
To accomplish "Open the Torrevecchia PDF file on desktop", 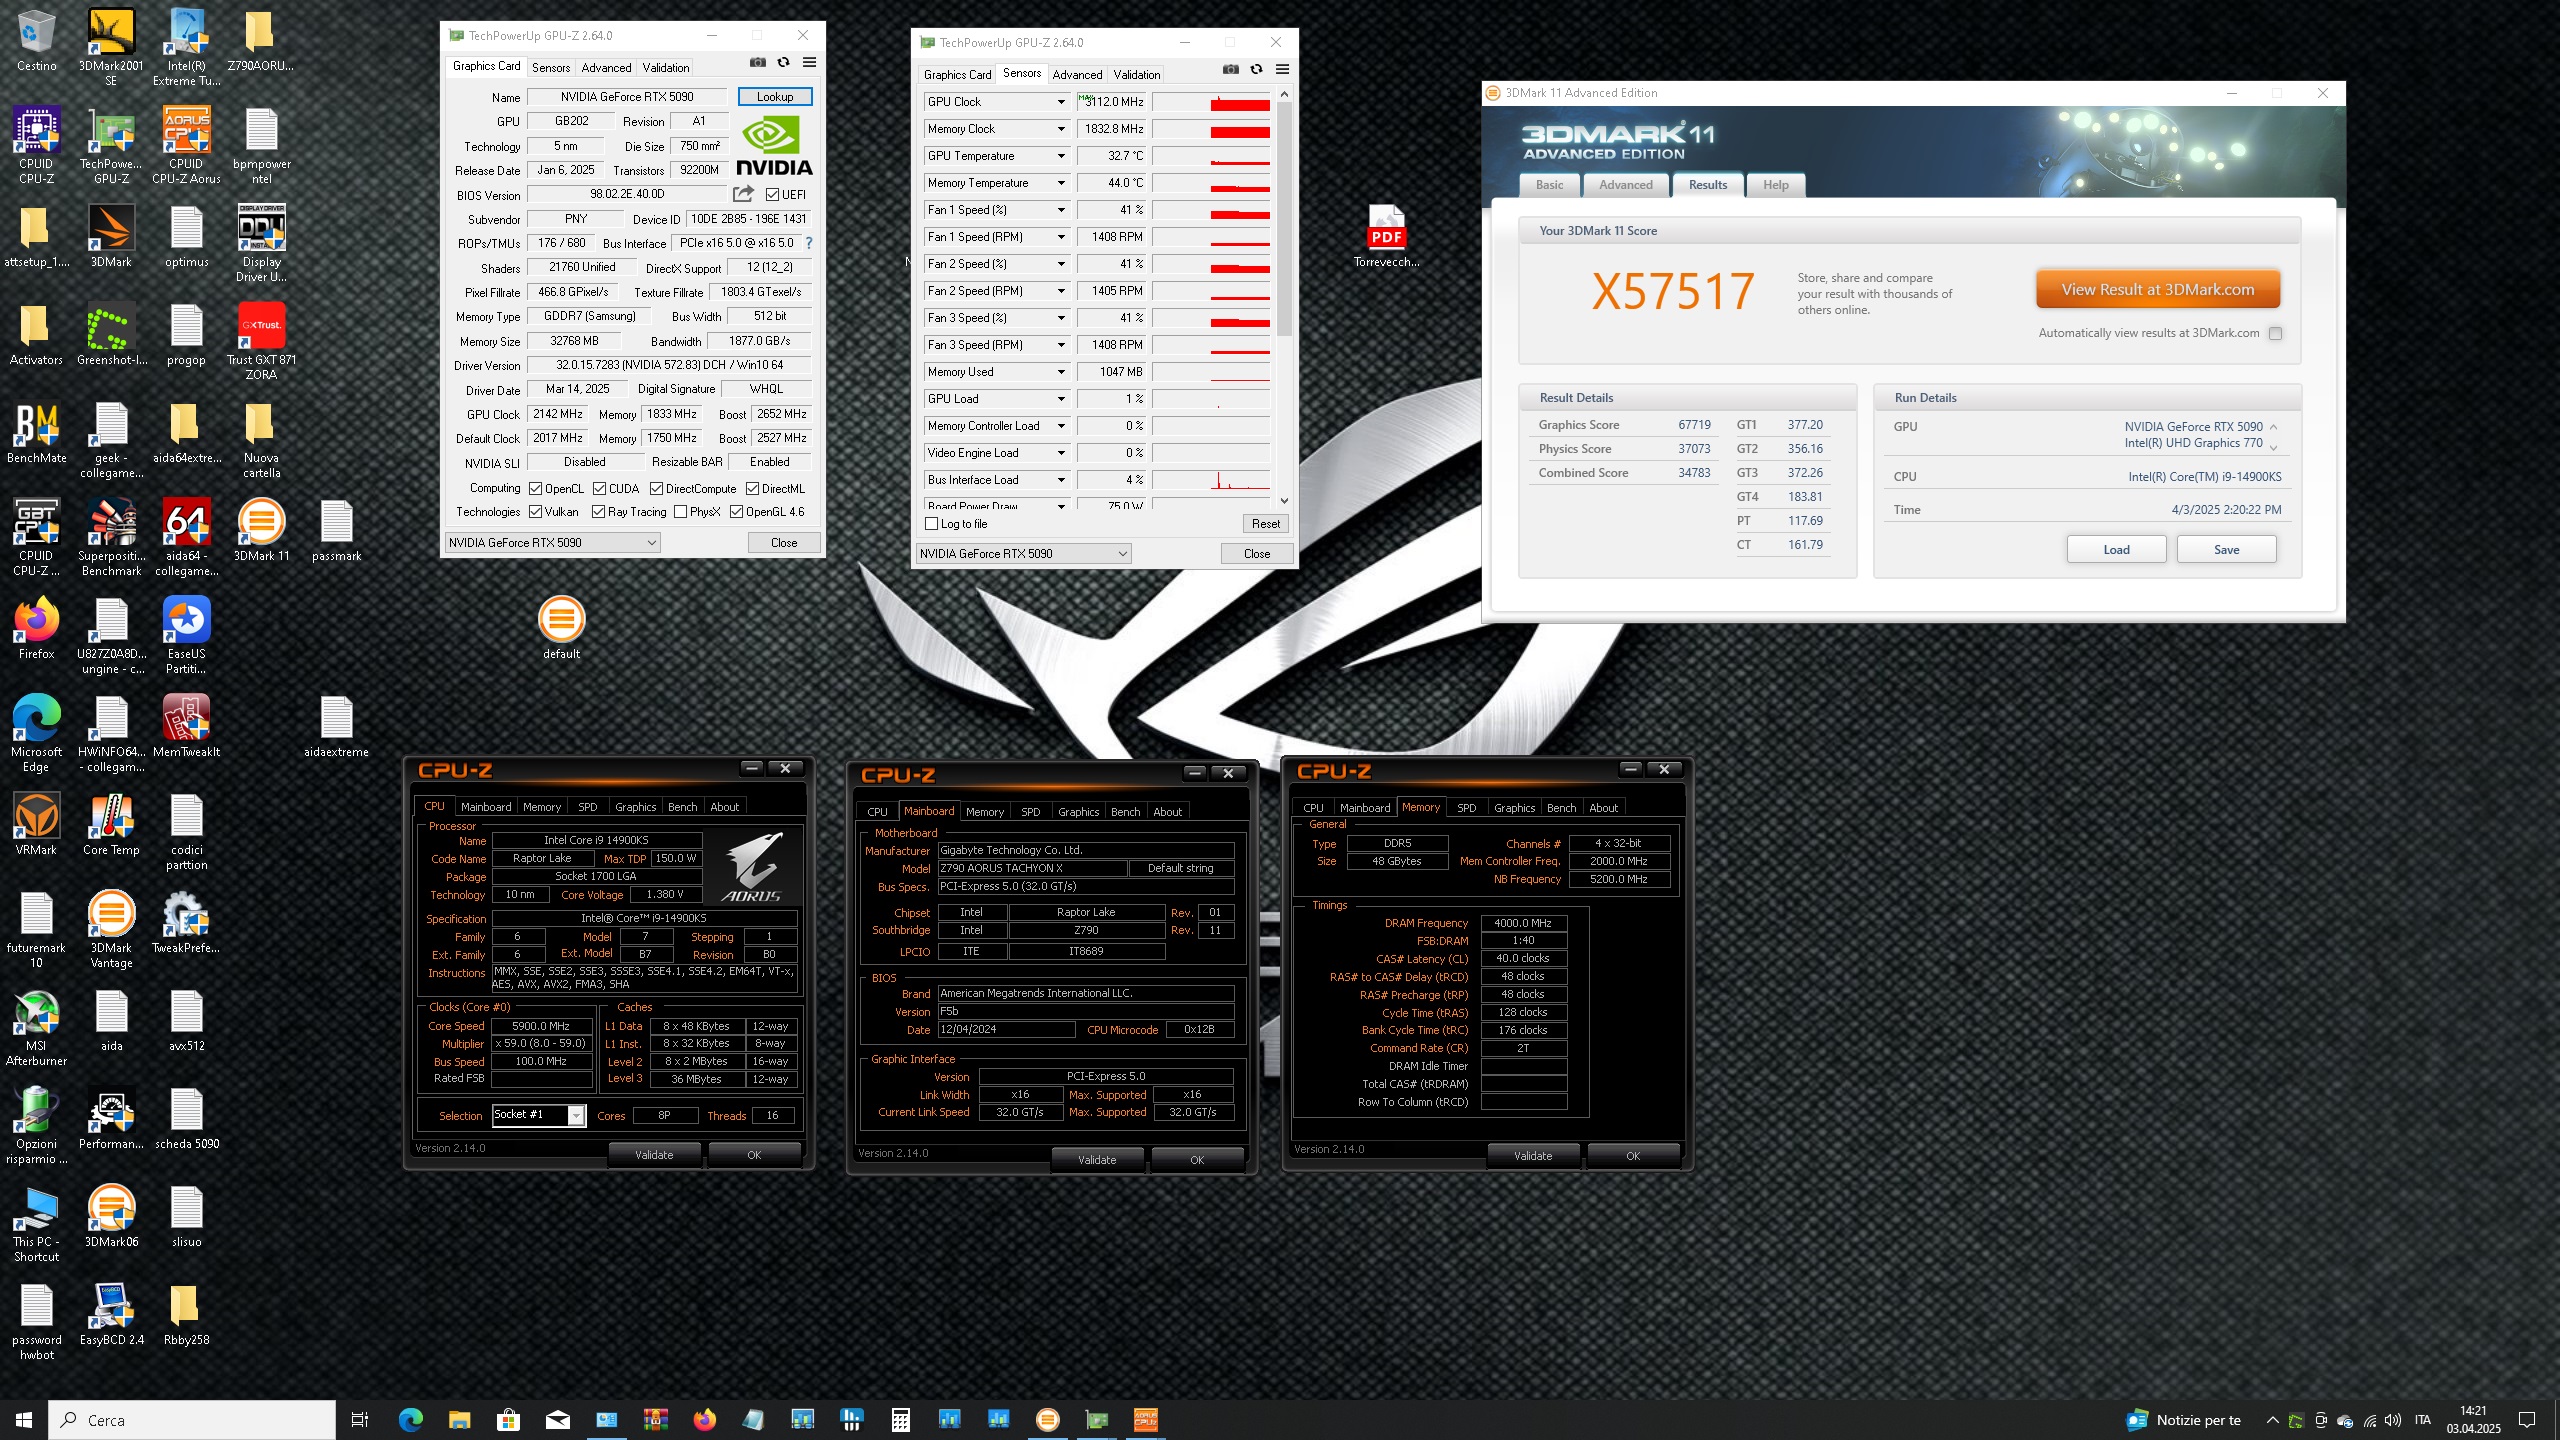I will (1386, 237).
